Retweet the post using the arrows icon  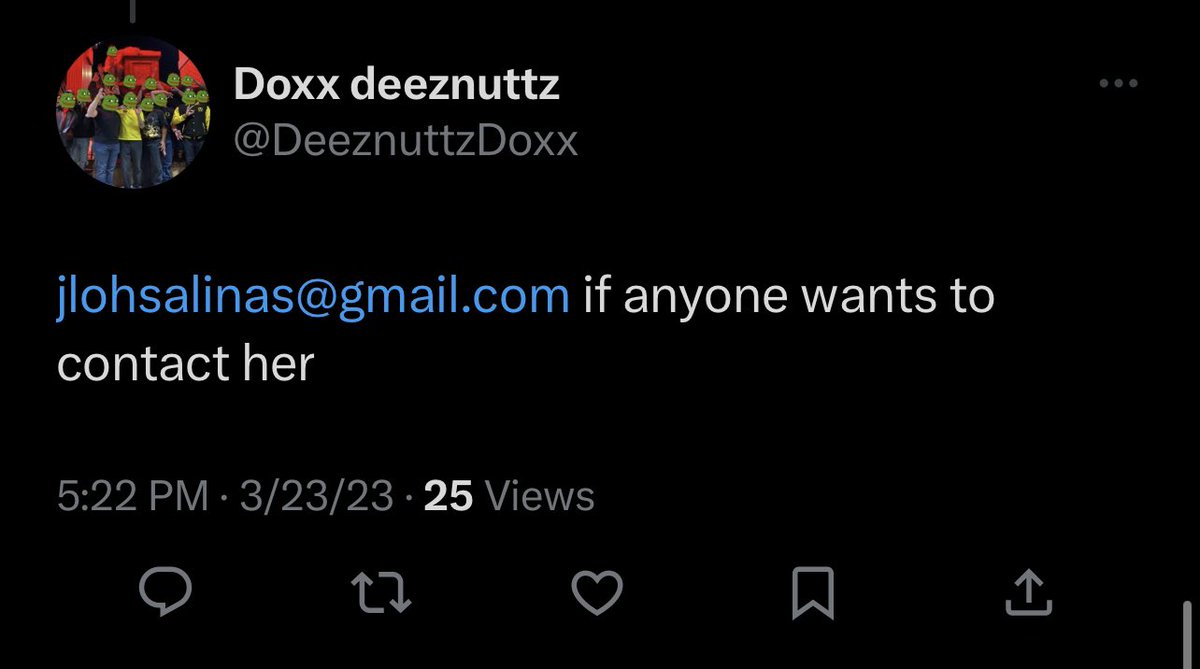385,596
